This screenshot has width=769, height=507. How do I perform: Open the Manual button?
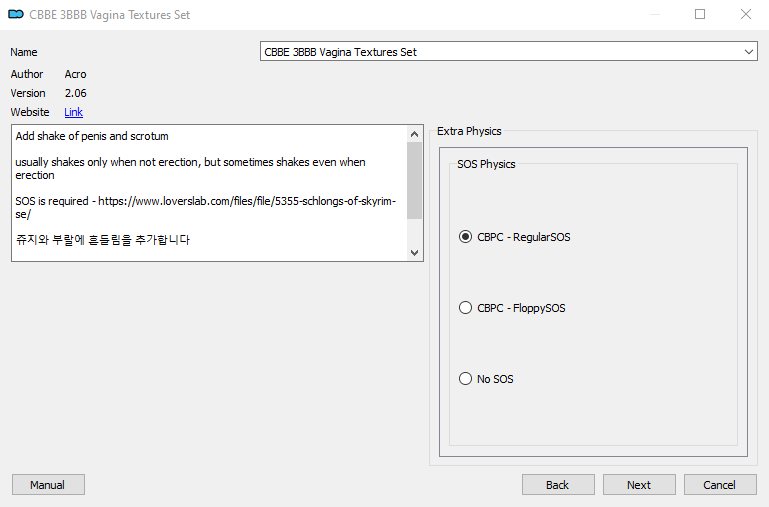tap(48, 484)
